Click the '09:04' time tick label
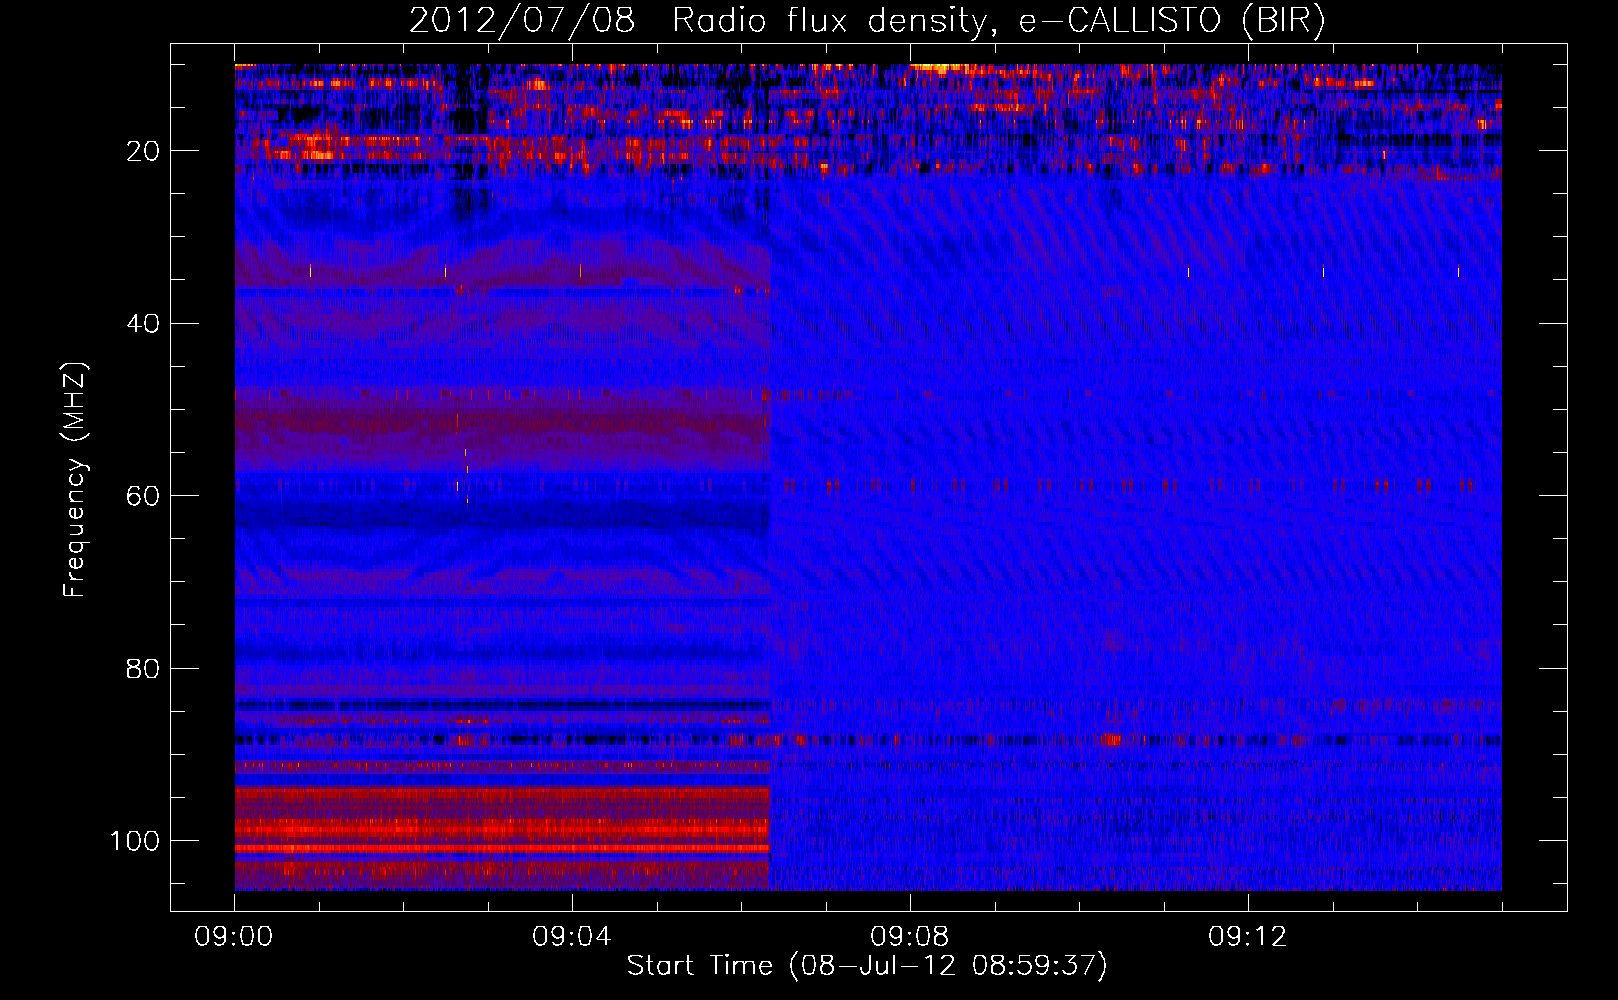The image size is (1618, 1000). click(572, 937)
